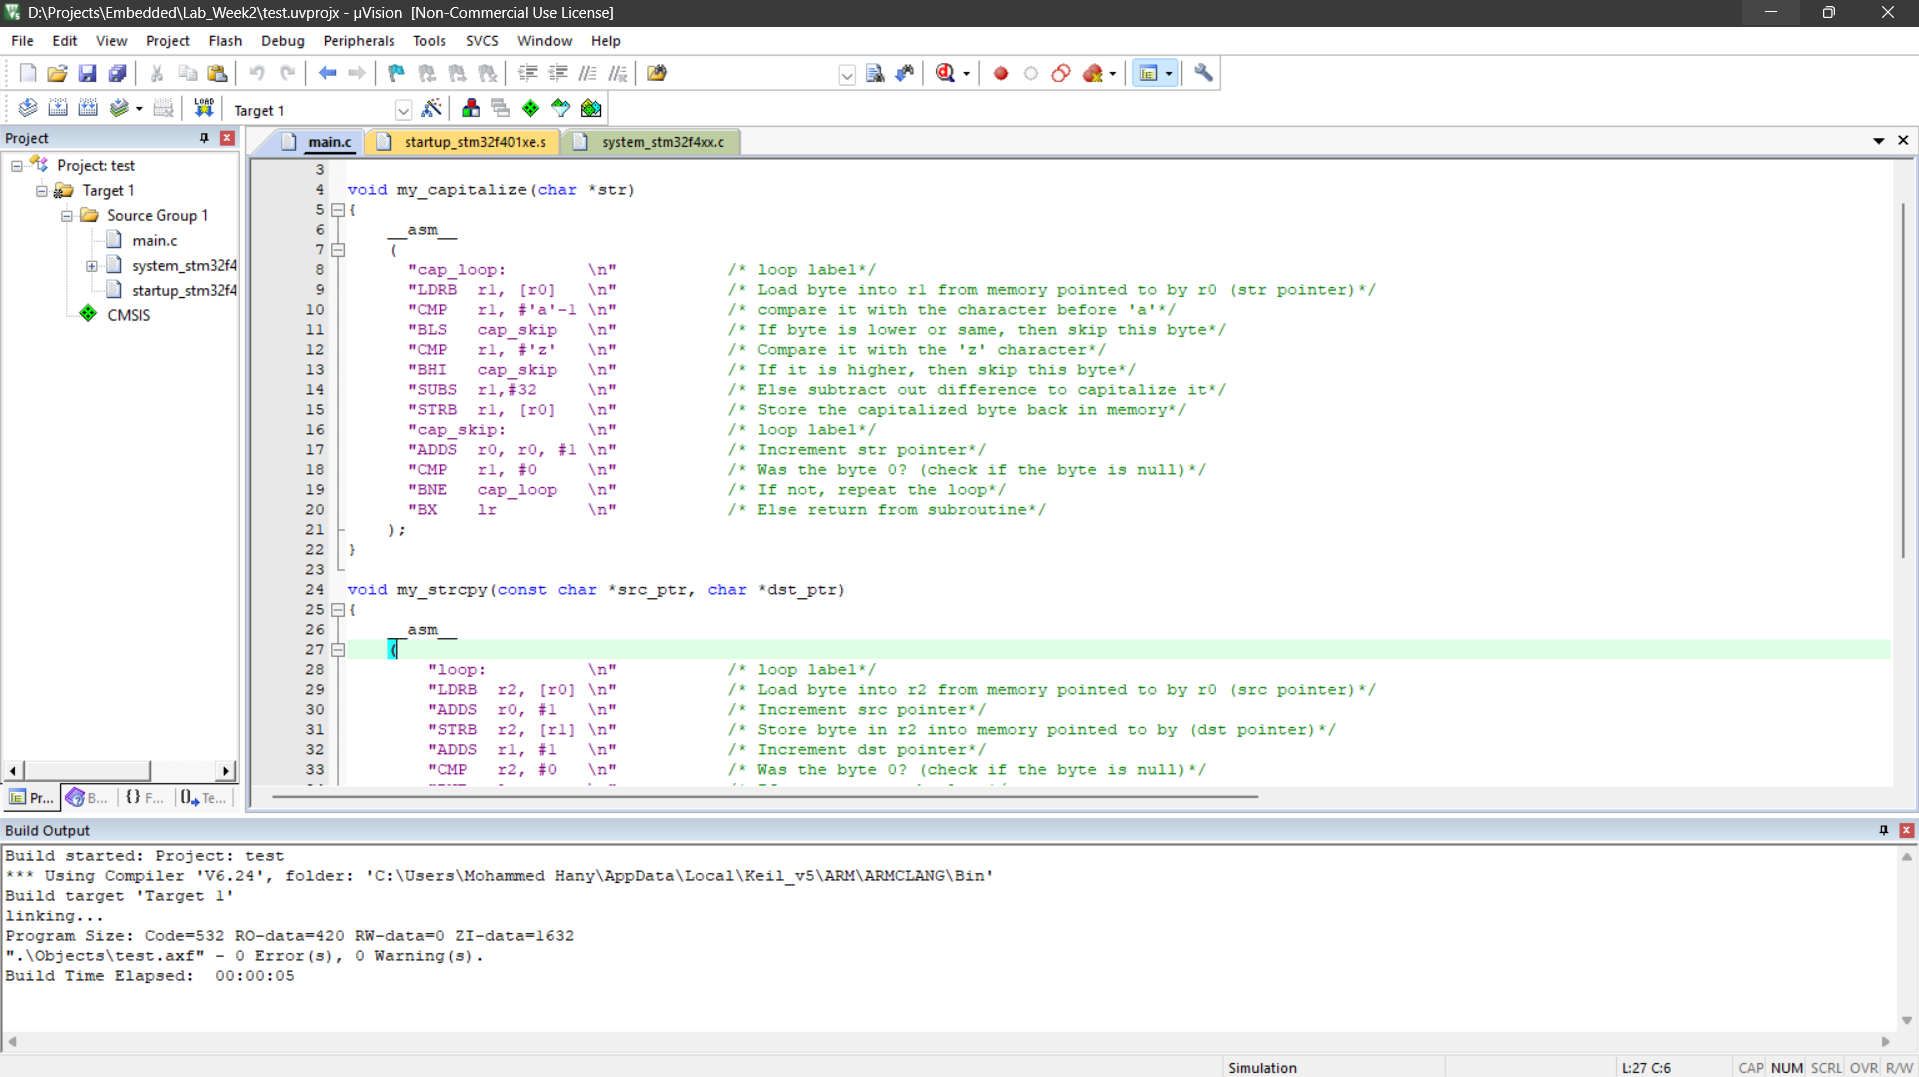
Task: Toggle bookmark with the blue flag icon
Action: tap(397, 73)
